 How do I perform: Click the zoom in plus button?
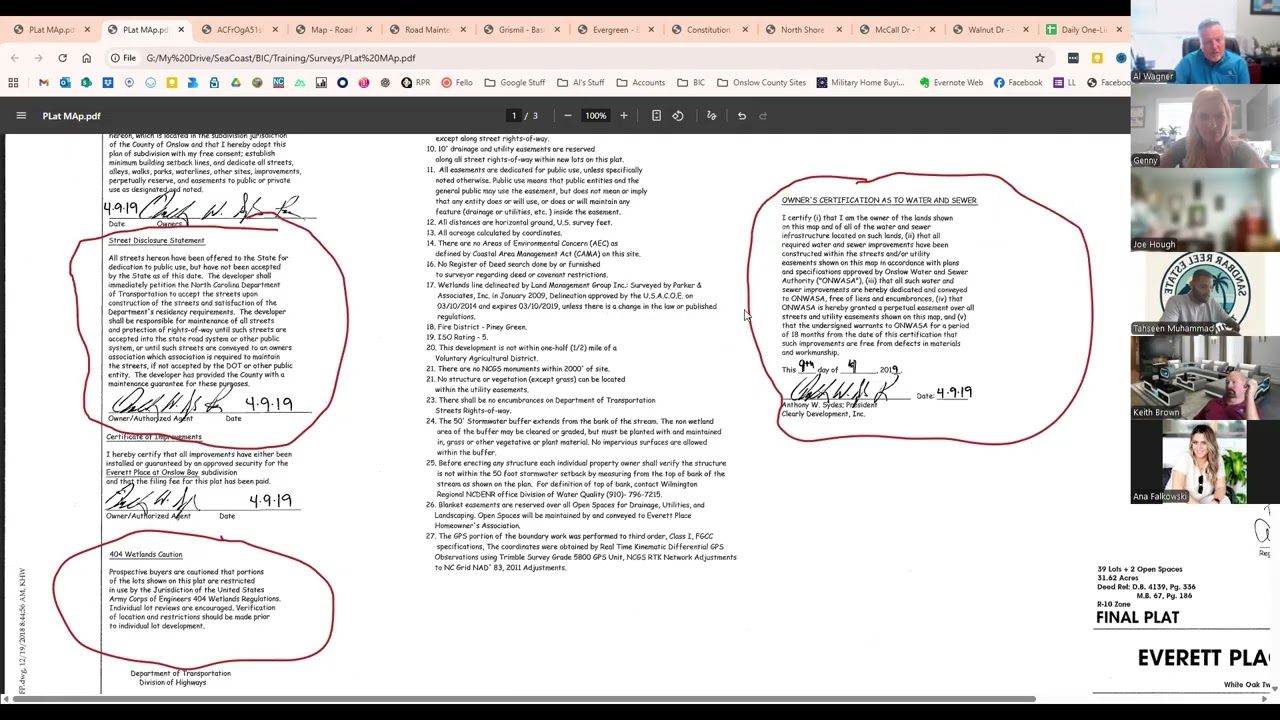click(623, 116)
